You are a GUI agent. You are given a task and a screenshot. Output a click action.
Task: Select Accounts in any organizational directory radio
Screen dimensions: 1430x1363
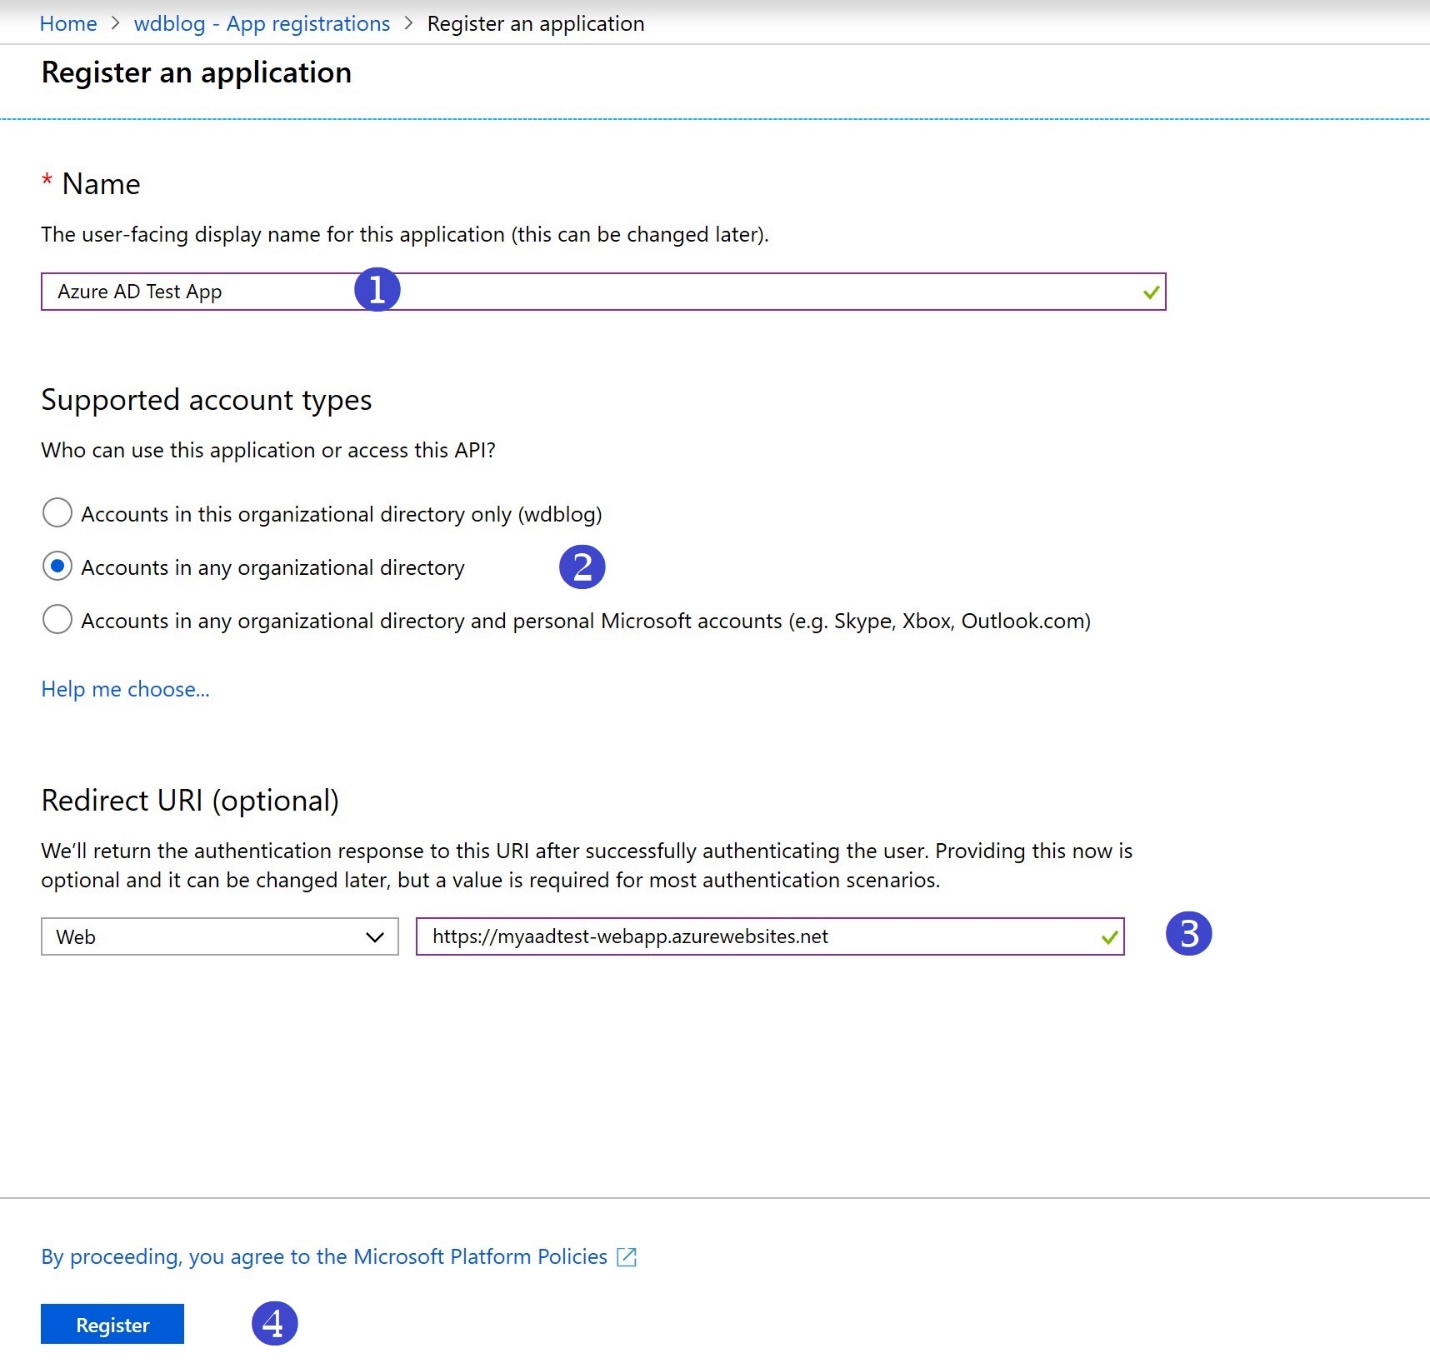pyautogui.click(x=57, y=566)
